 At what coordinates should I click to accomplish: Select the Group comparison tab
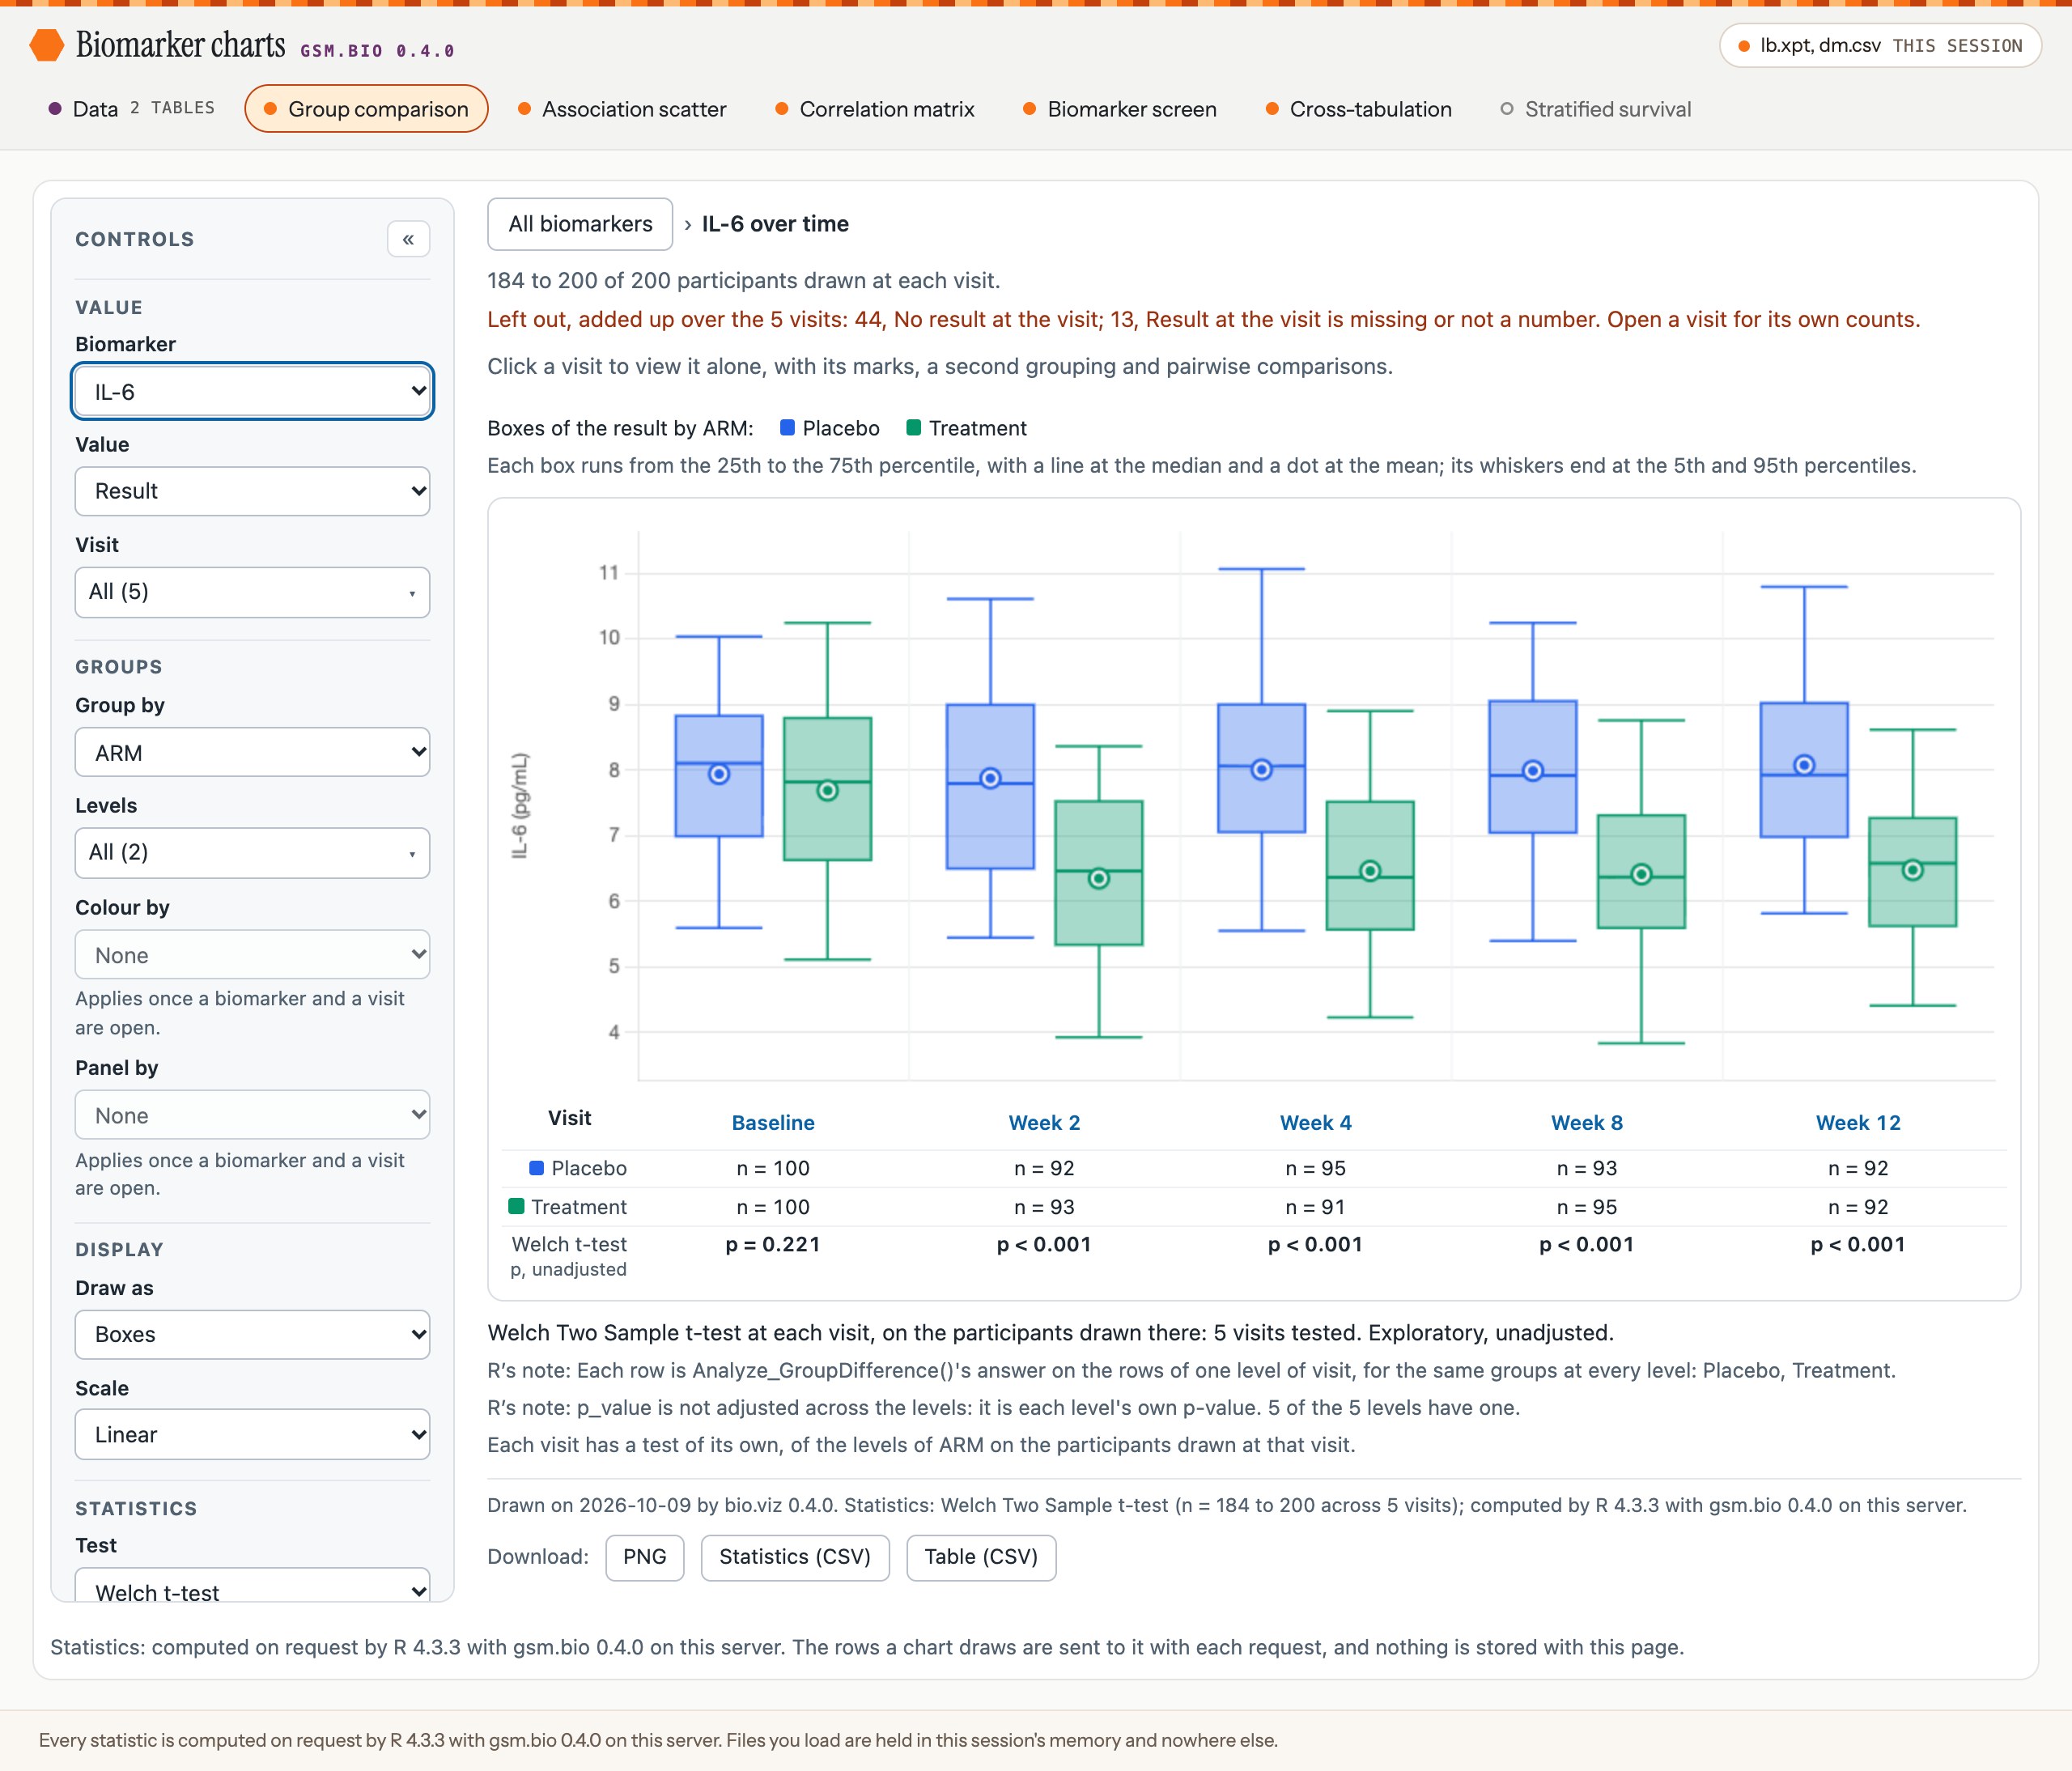click(x=366, y=109)
